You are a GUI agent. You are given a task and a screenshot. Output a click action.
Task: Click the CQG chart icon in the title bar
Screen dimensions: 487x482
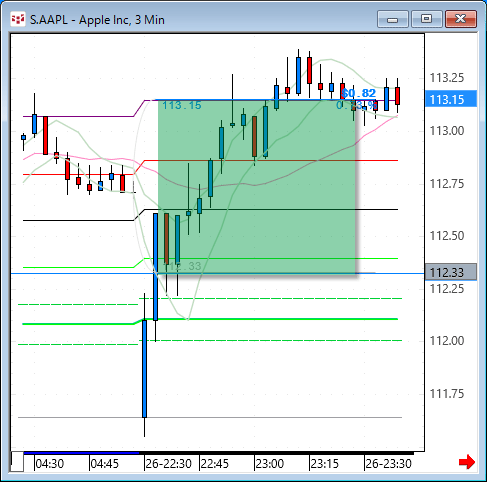(18, 19)
